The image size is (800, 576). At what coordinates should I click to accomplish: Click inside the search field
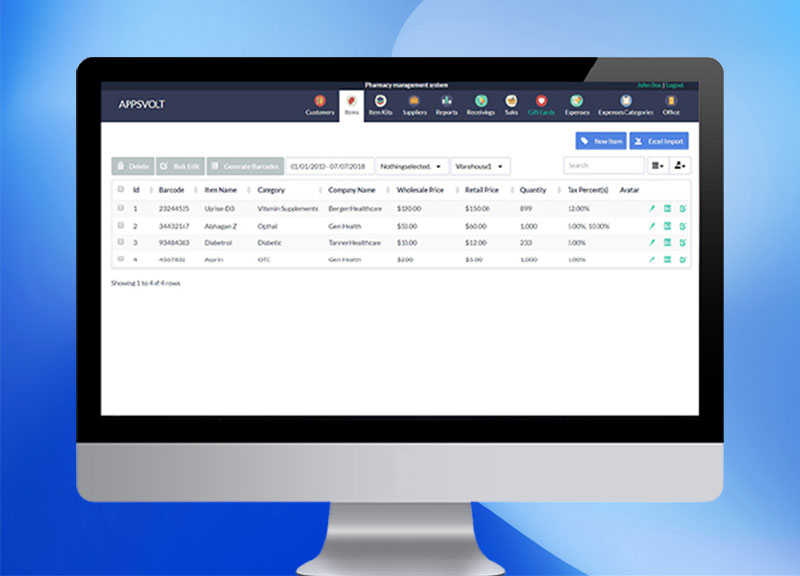(602, 164)
